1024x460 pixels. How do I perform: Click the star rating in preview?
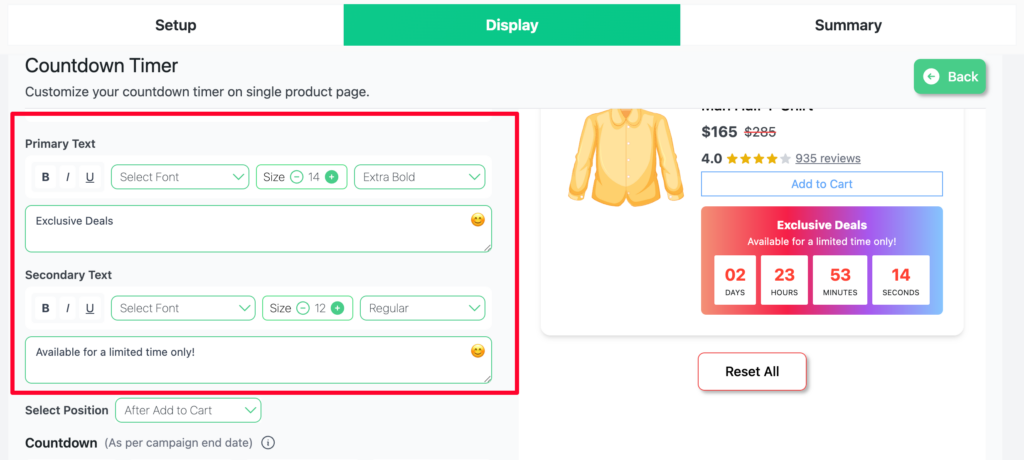pos(758,158)
